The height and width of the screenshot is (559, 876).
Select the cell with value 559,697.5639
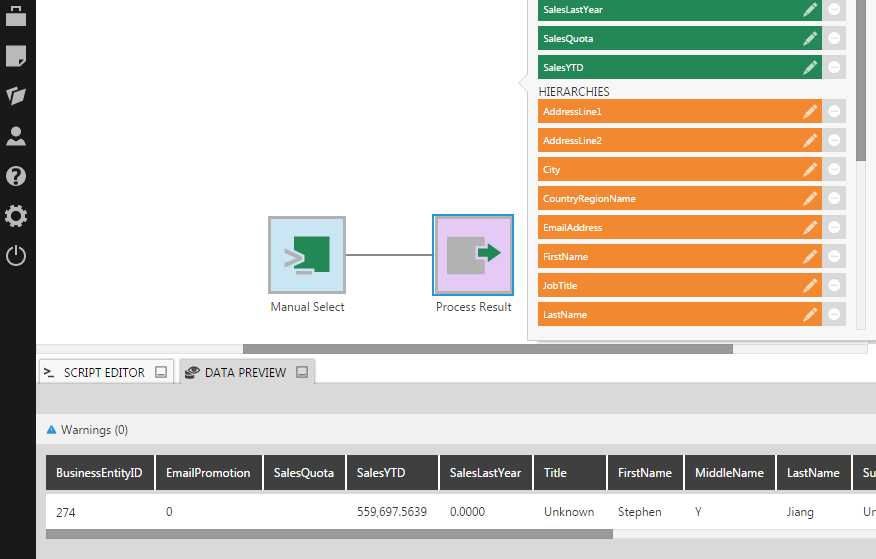coord(392,512)
